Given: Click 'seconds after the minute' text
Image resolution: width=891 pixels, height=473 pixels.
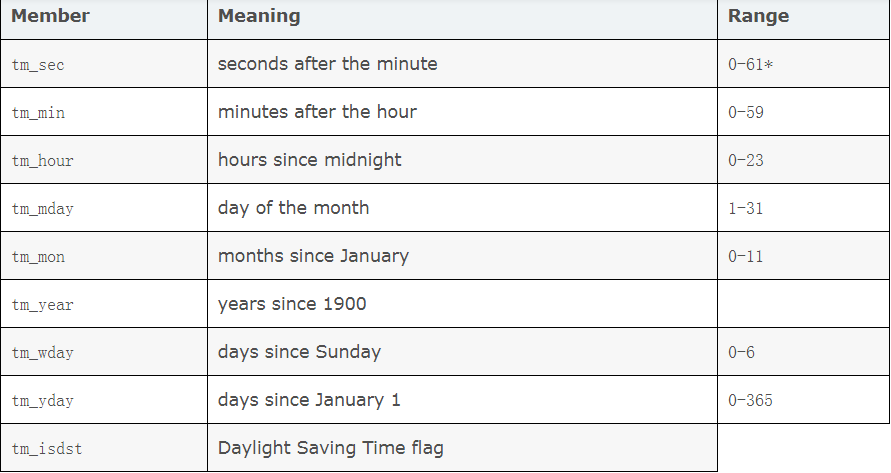Looking at the screenshot, I should click(x=327, y=64).
